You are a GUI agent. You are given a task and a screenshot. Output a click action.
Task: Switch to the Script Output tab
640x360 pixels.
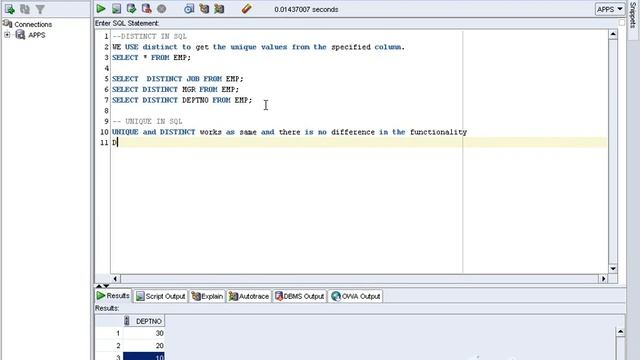[160, 296]
